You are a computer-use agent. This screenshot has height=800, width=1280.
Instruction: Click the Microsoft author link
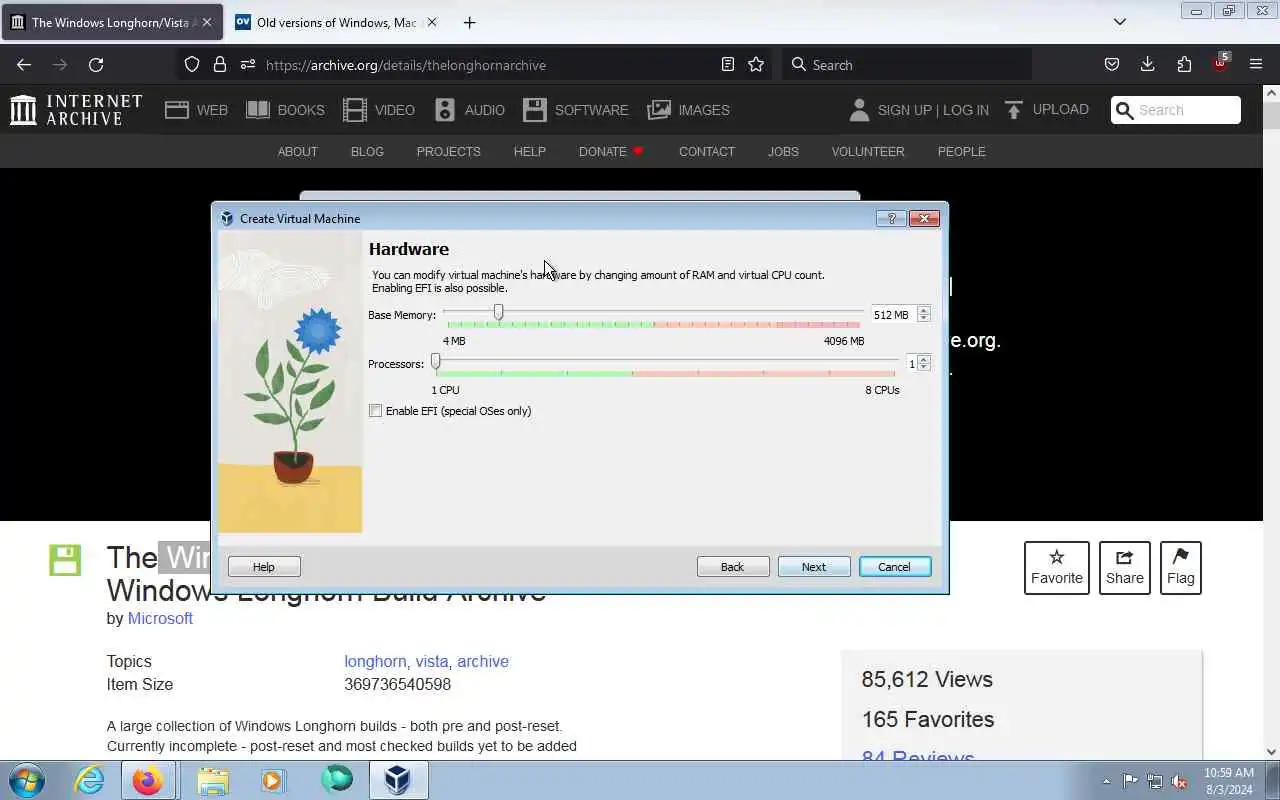[x=160, y=618]
